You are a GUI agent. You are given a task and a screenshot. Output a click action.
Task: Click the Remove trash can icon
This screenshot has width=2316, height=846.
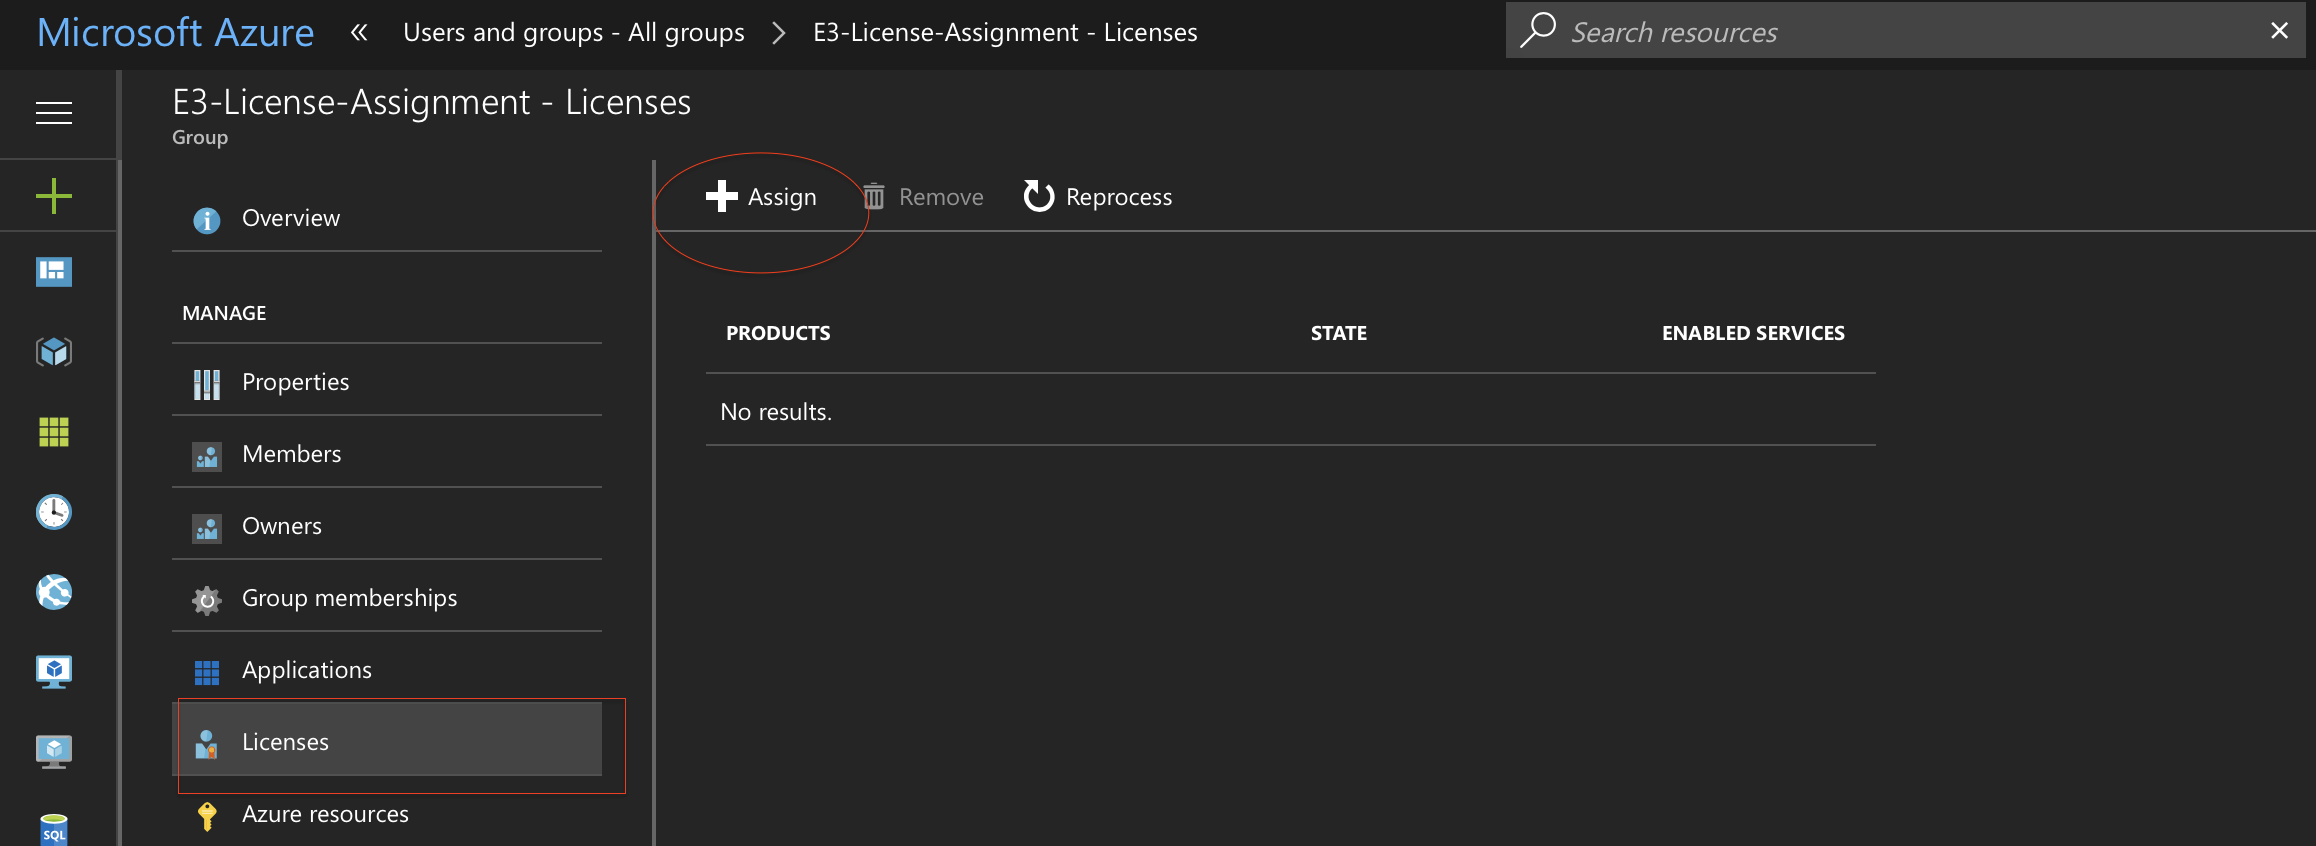tap(874, 196)
